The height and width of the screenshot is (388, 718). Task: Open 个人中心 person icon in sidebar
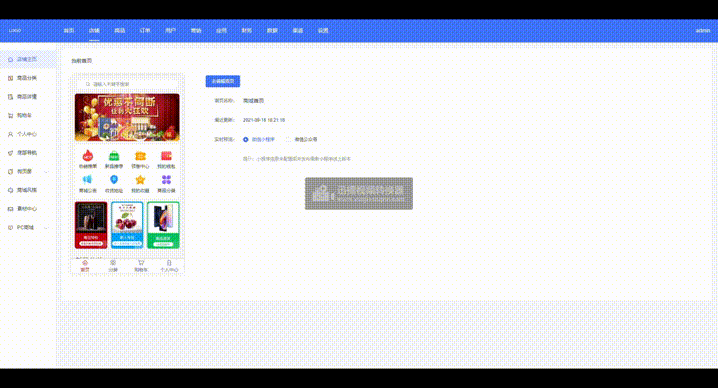click(11, 134)
